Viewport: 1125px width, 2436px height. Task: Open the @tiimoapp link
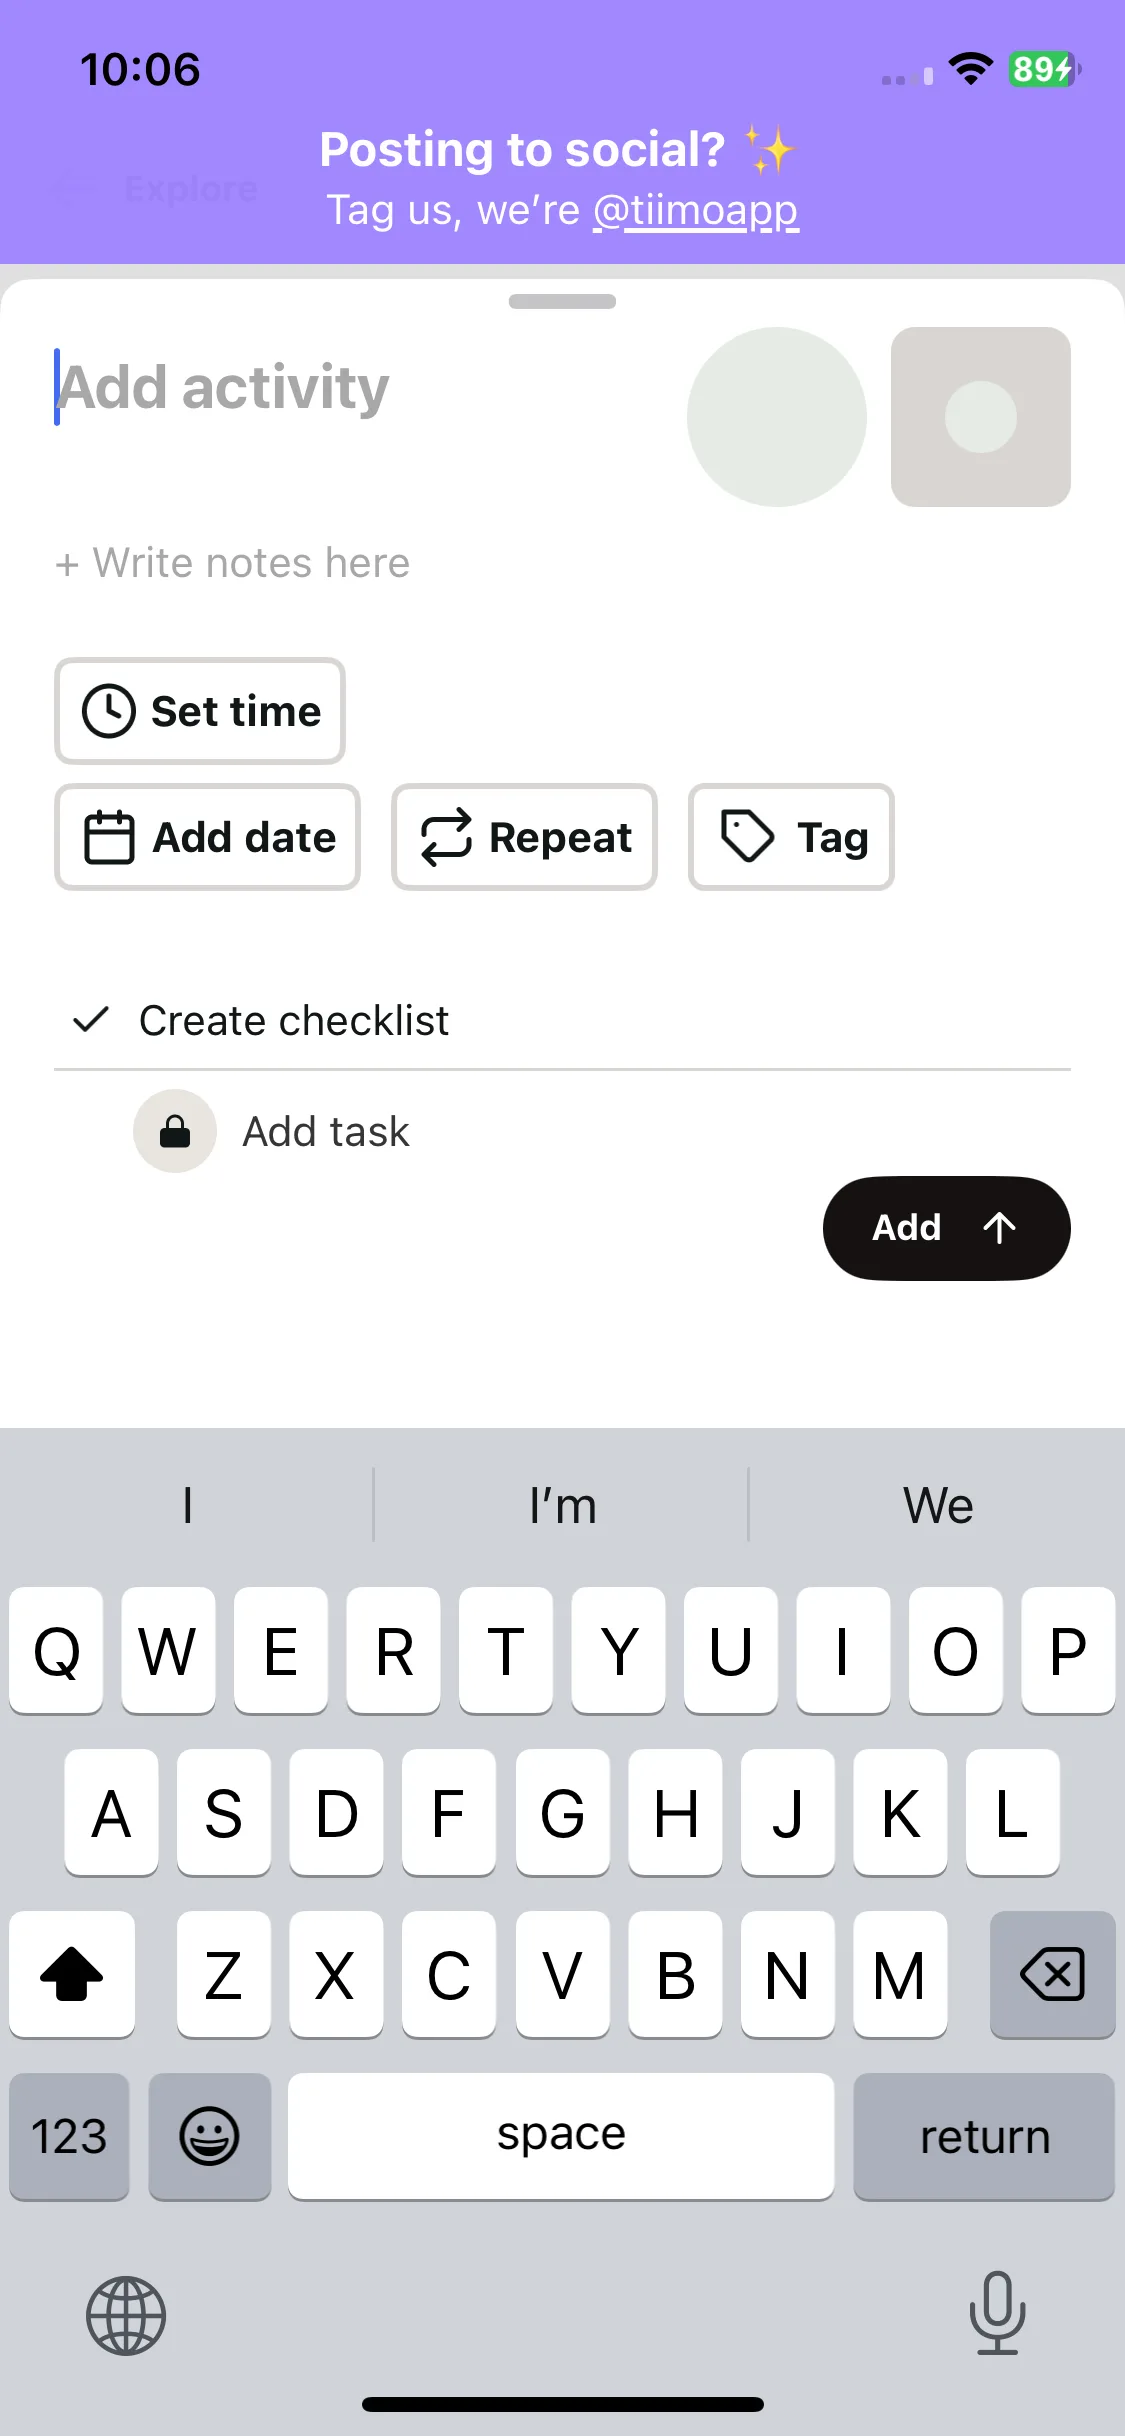click(696, 211)
